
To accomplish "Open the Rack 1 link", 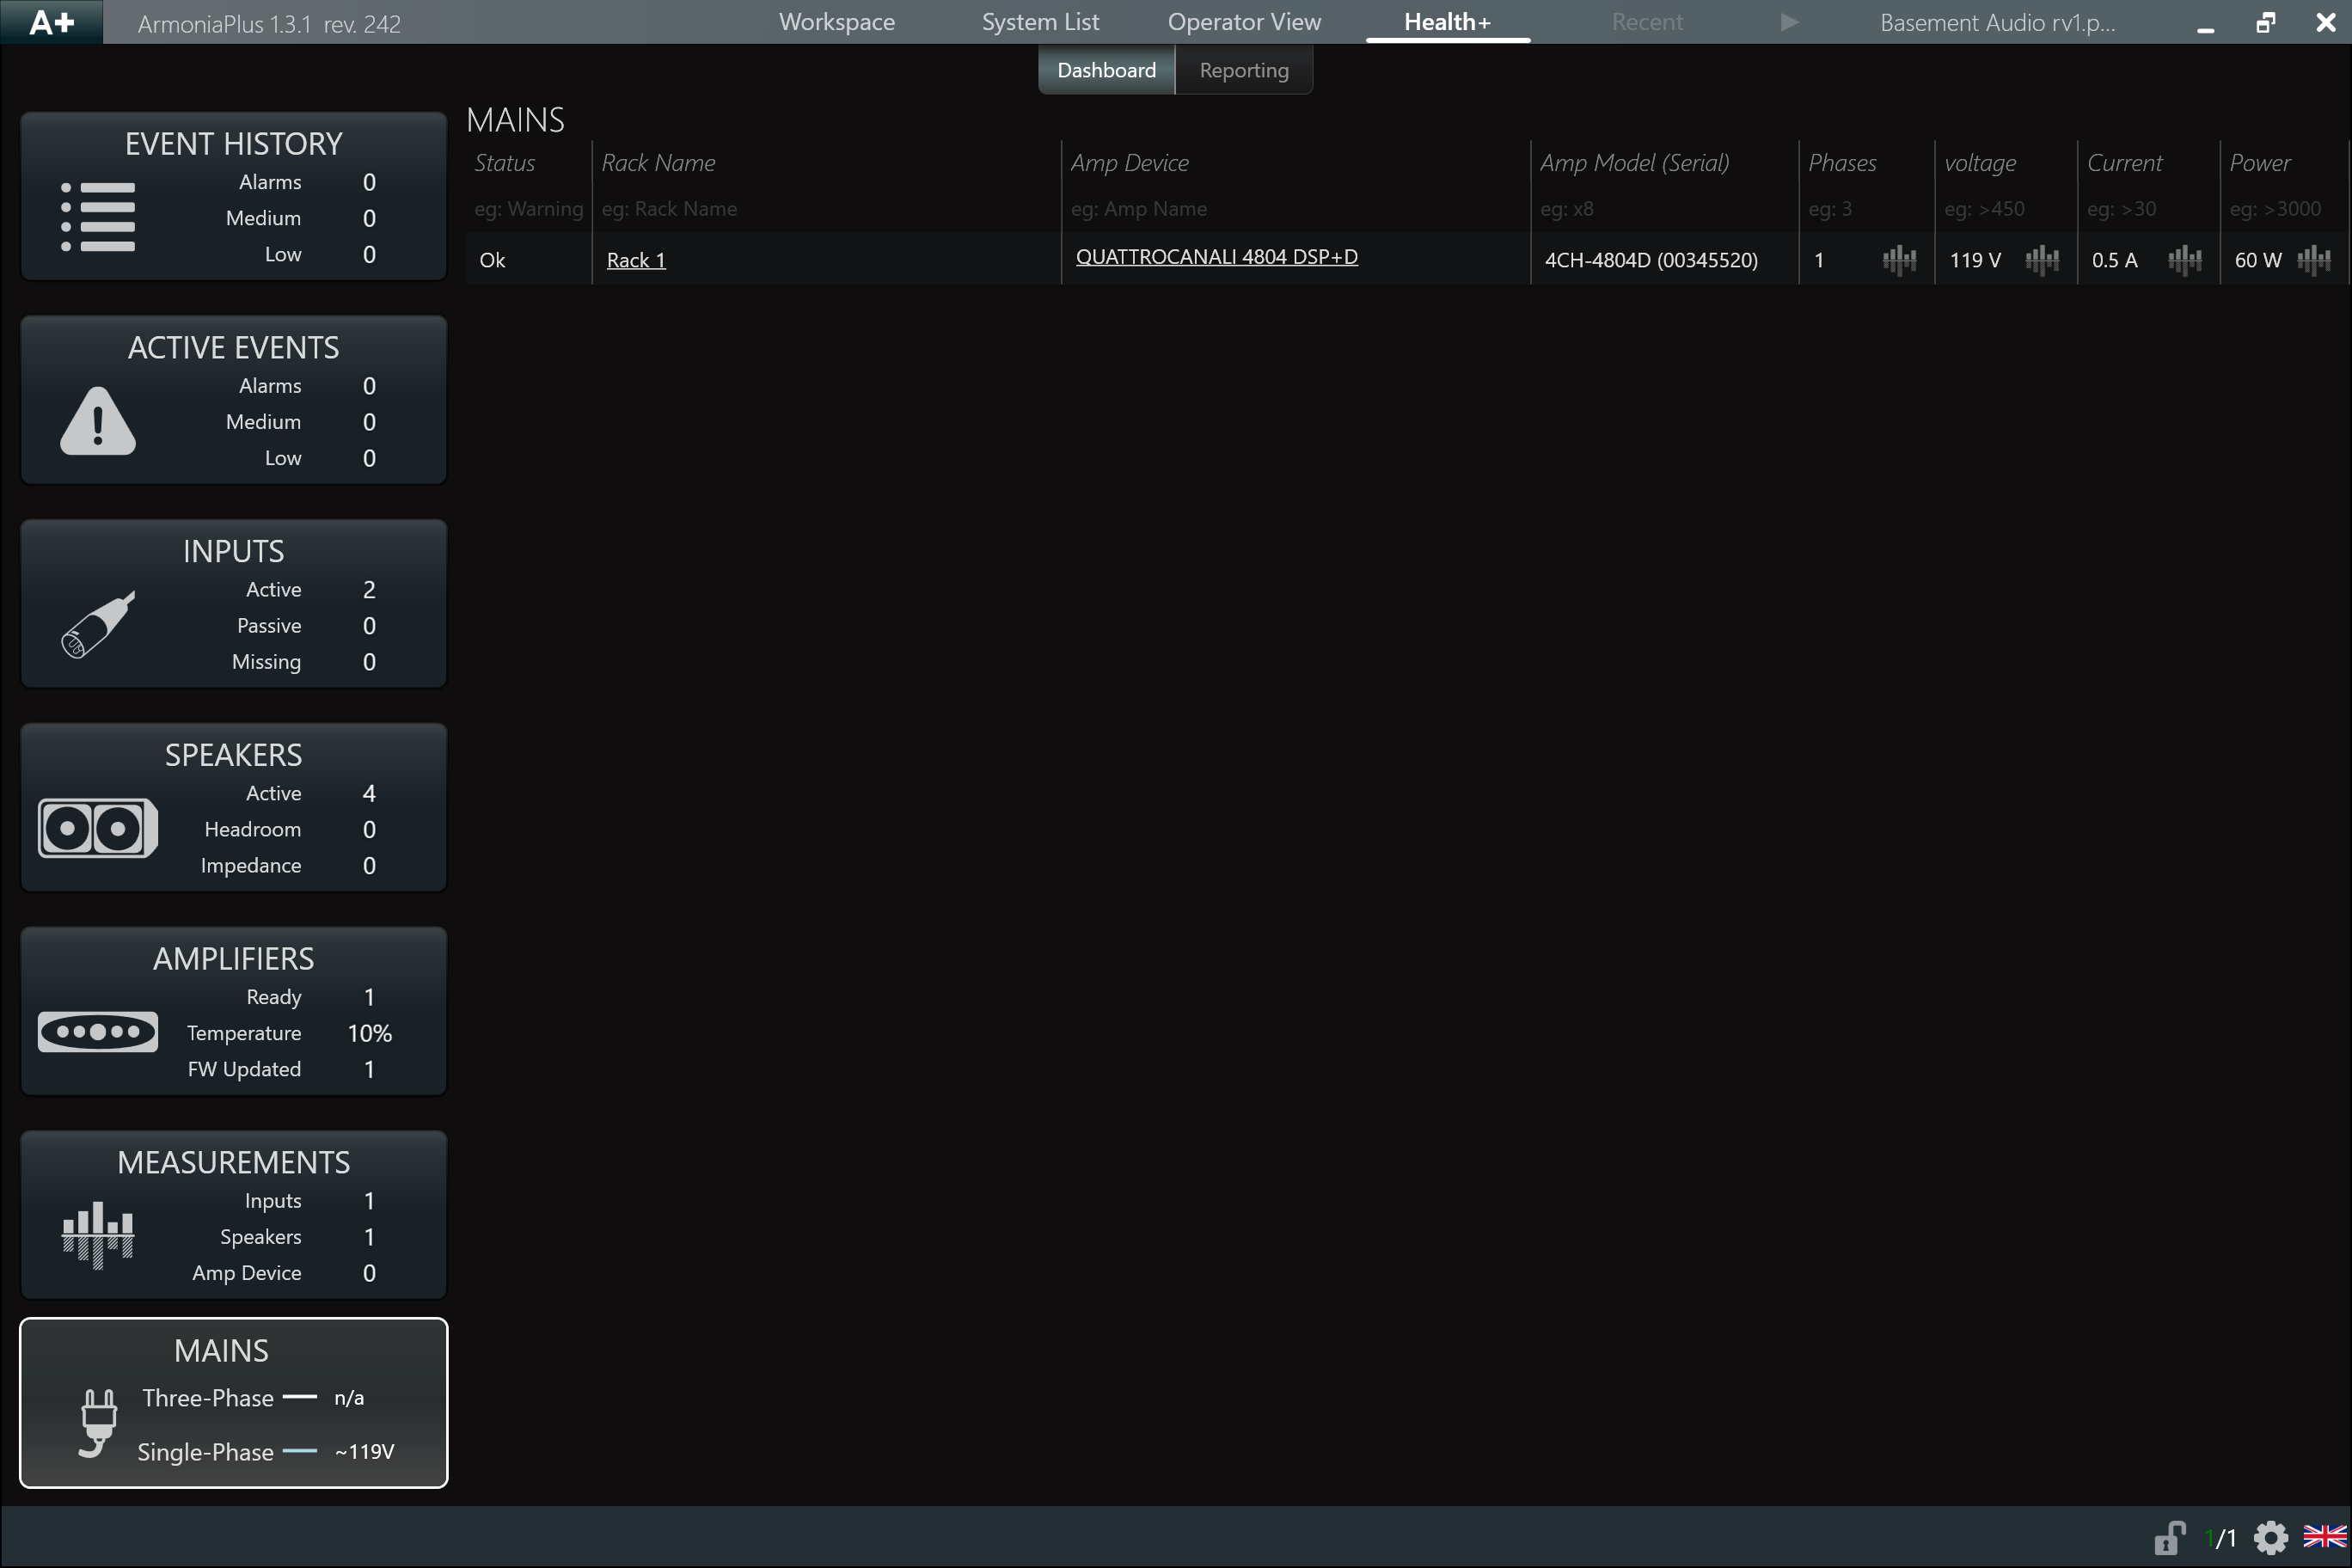I will coord(636,260).
